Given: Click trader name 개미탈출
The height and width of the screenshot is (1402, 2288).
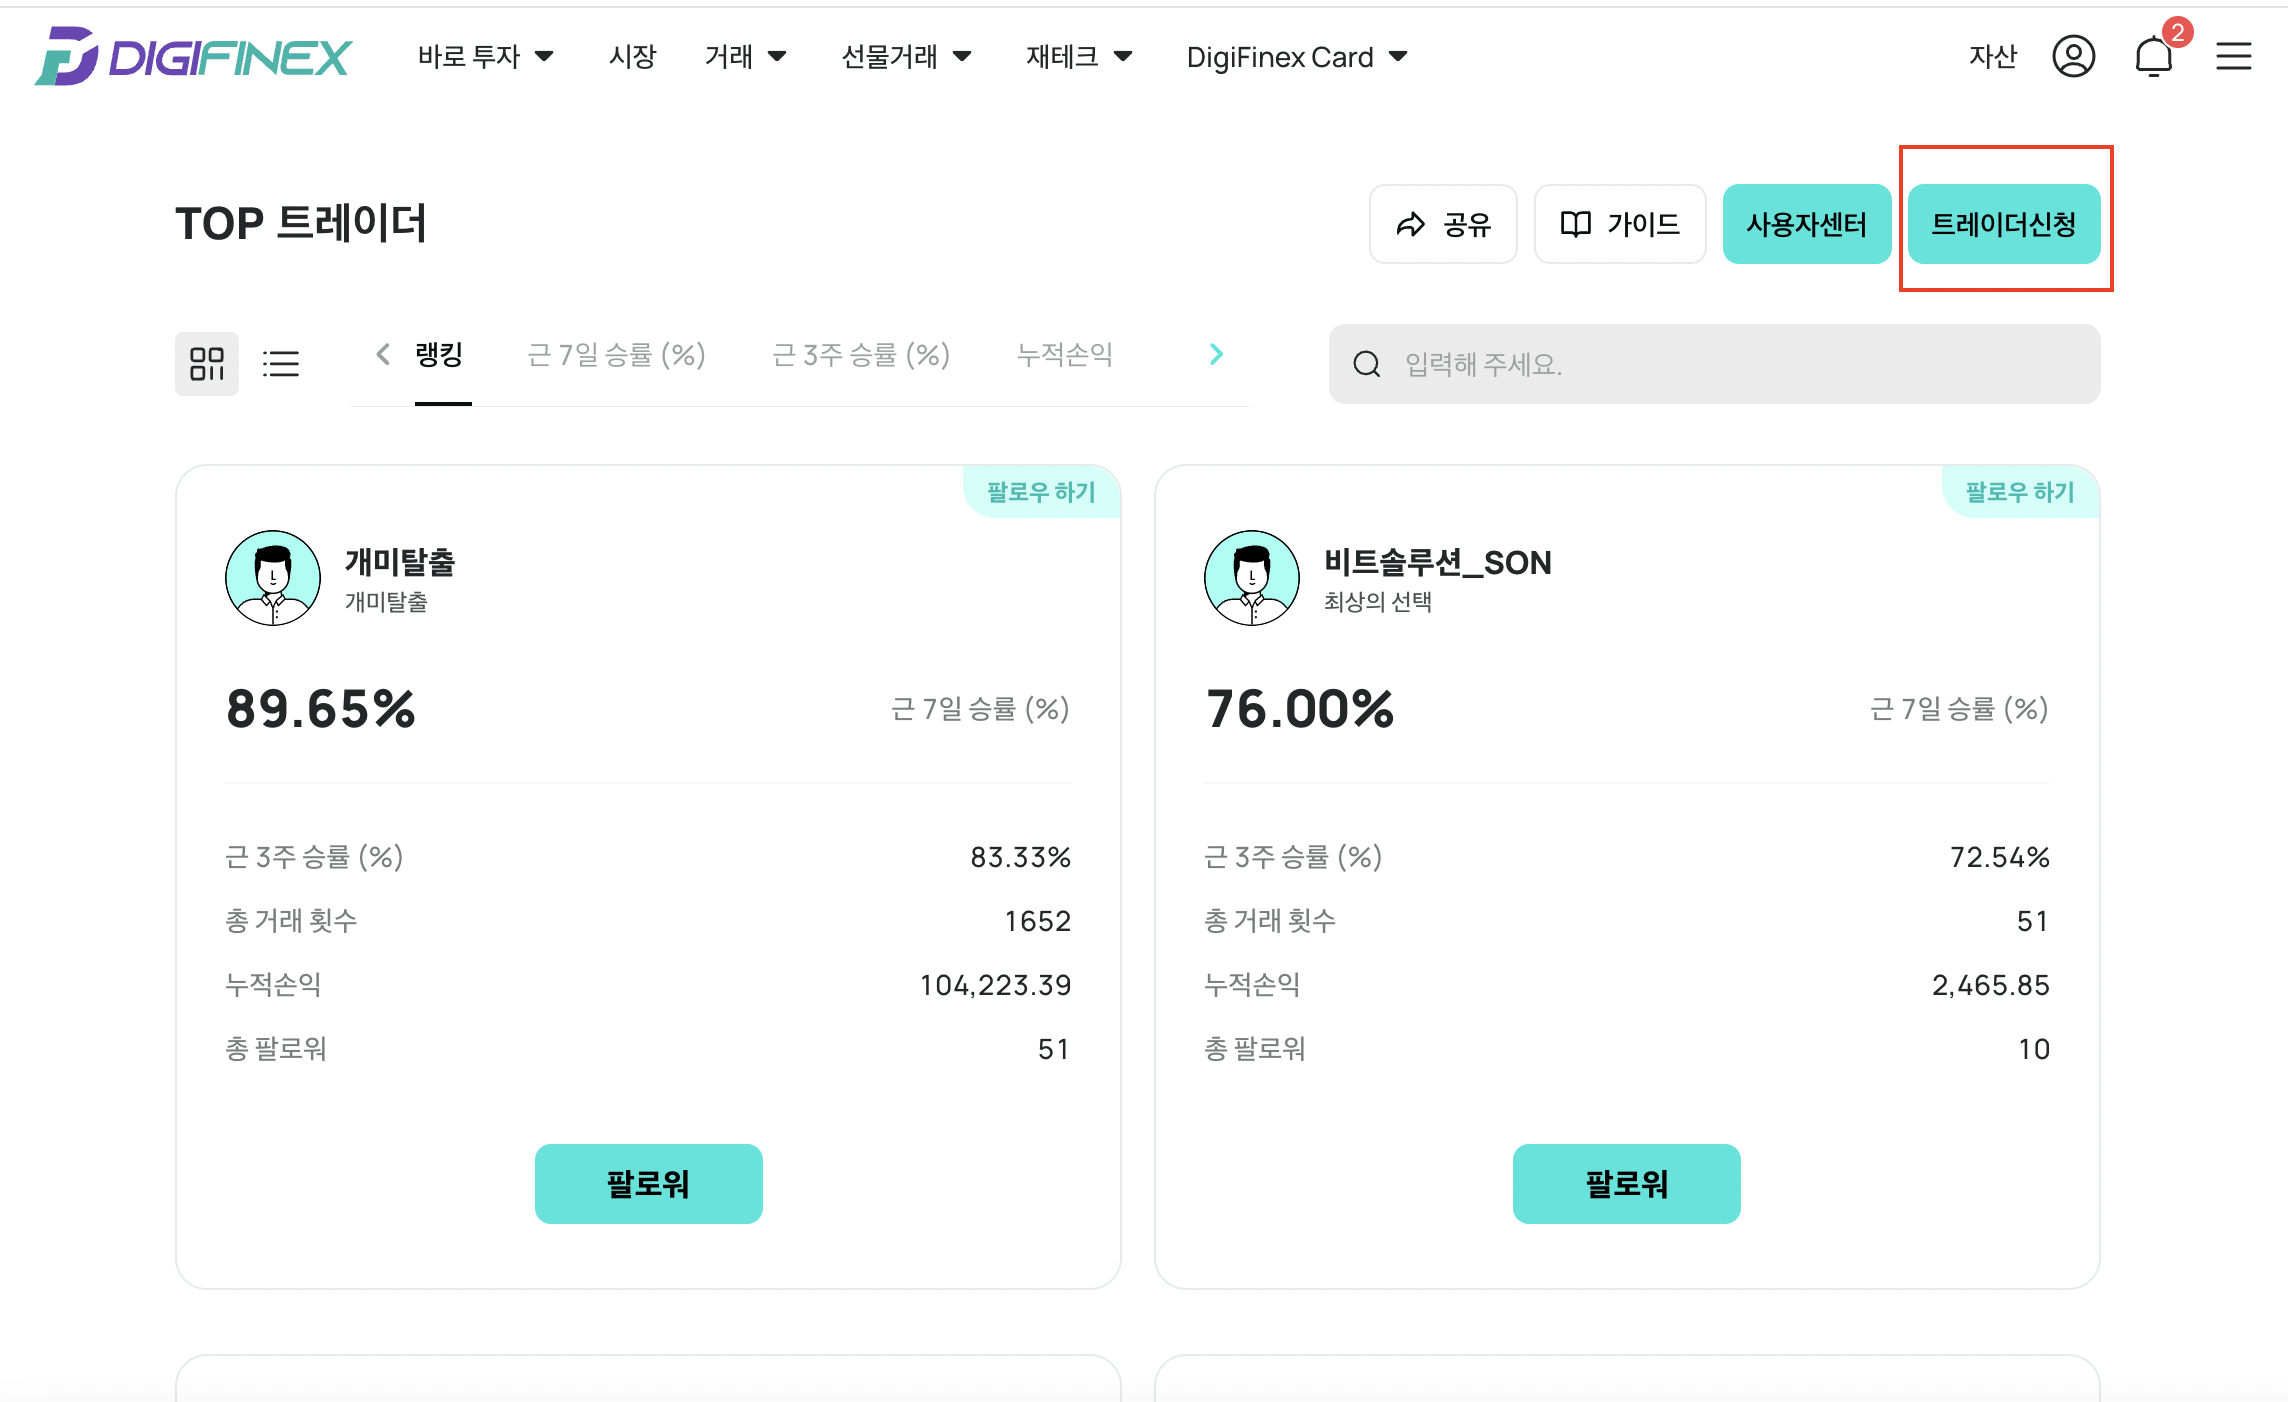Looking at the screenshot, I should 400,563.
